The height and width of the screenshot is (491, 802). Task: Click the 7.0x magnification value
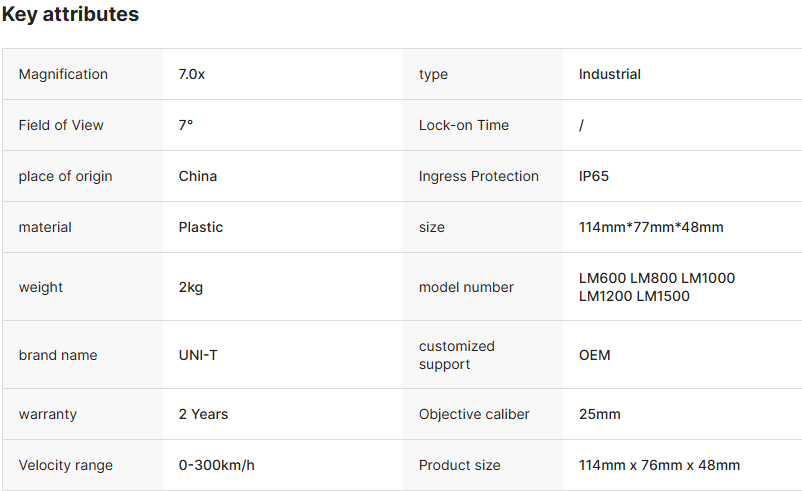pos(192,74)
